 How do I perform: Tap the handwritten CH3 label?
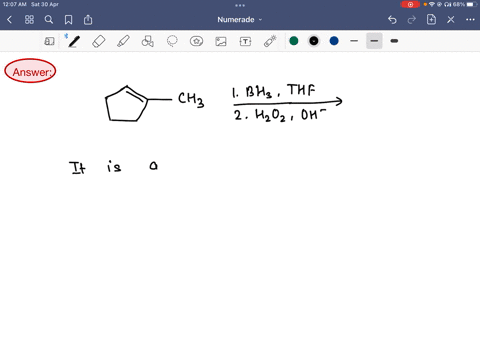coord(191,100)
